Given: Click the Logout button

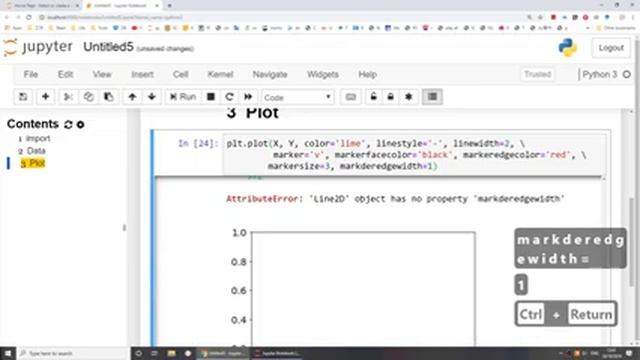Looking at the screenshot, I should (x=611, y=48).
